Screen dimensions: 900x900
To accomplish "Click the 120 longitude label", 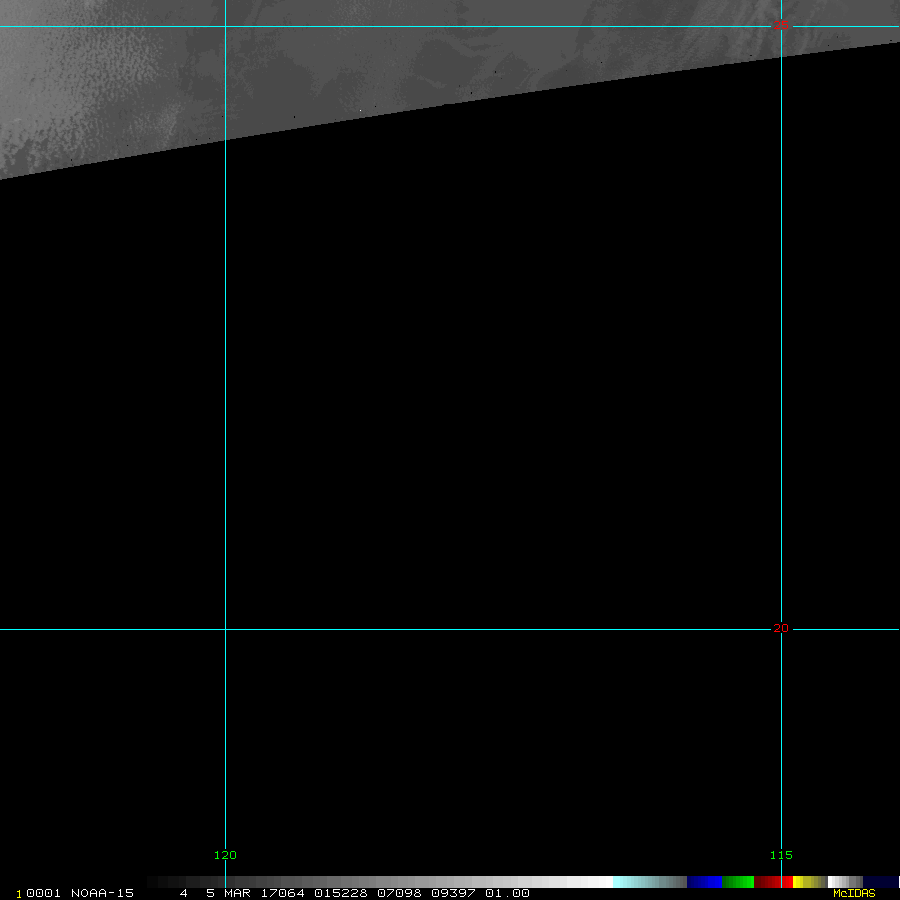I will [x=225, y=855].
